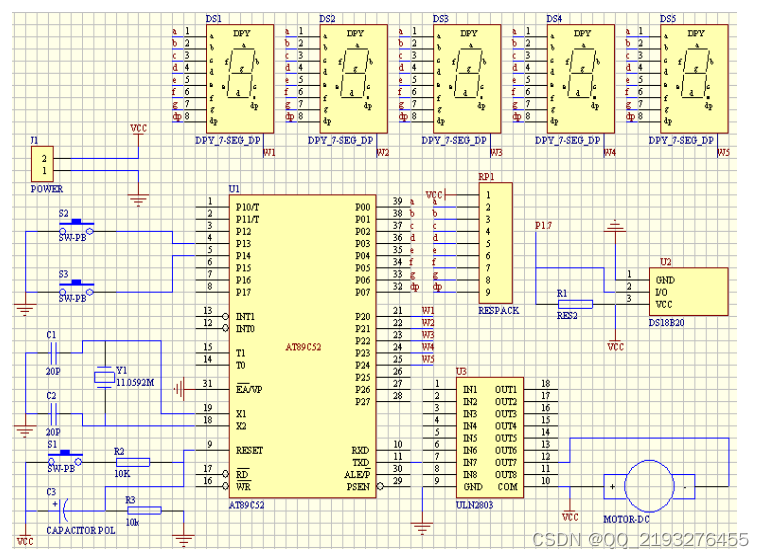The height and width of the screenshot is (559, 764).
Task: Select the DS1 seven-segment display symbol
Action: 240,78
